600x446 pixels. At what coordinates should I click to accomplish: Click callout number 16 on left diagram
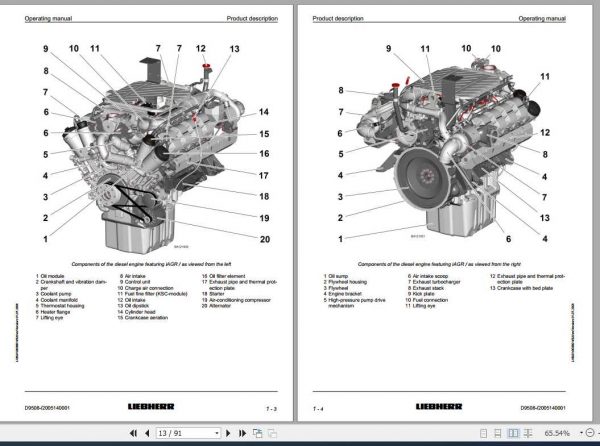click(264, 153)
